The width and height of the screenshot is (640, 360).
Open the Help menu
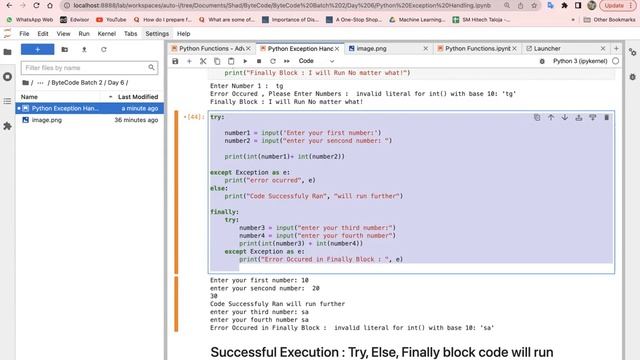(183, 34)
